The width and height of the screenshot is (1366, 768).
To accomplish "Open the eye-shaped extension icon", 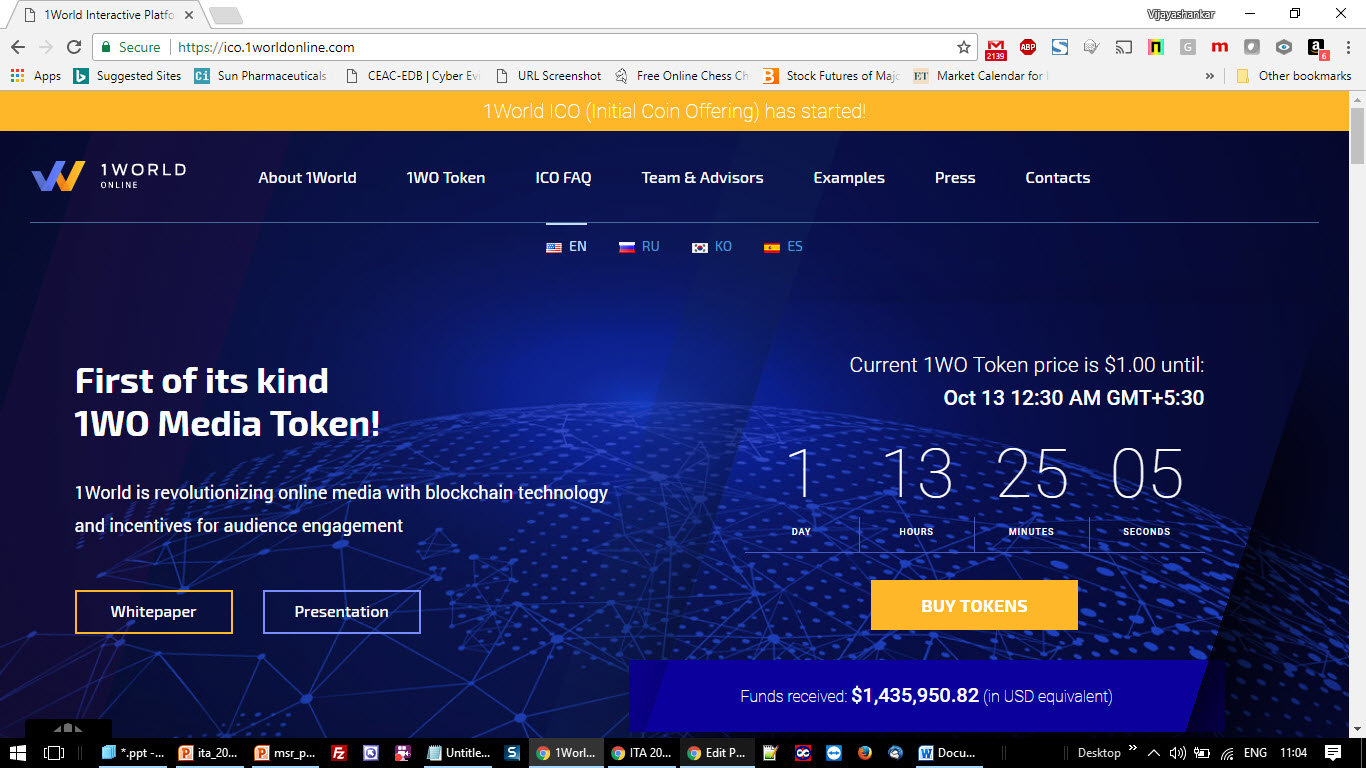I will click(1284, 47).
